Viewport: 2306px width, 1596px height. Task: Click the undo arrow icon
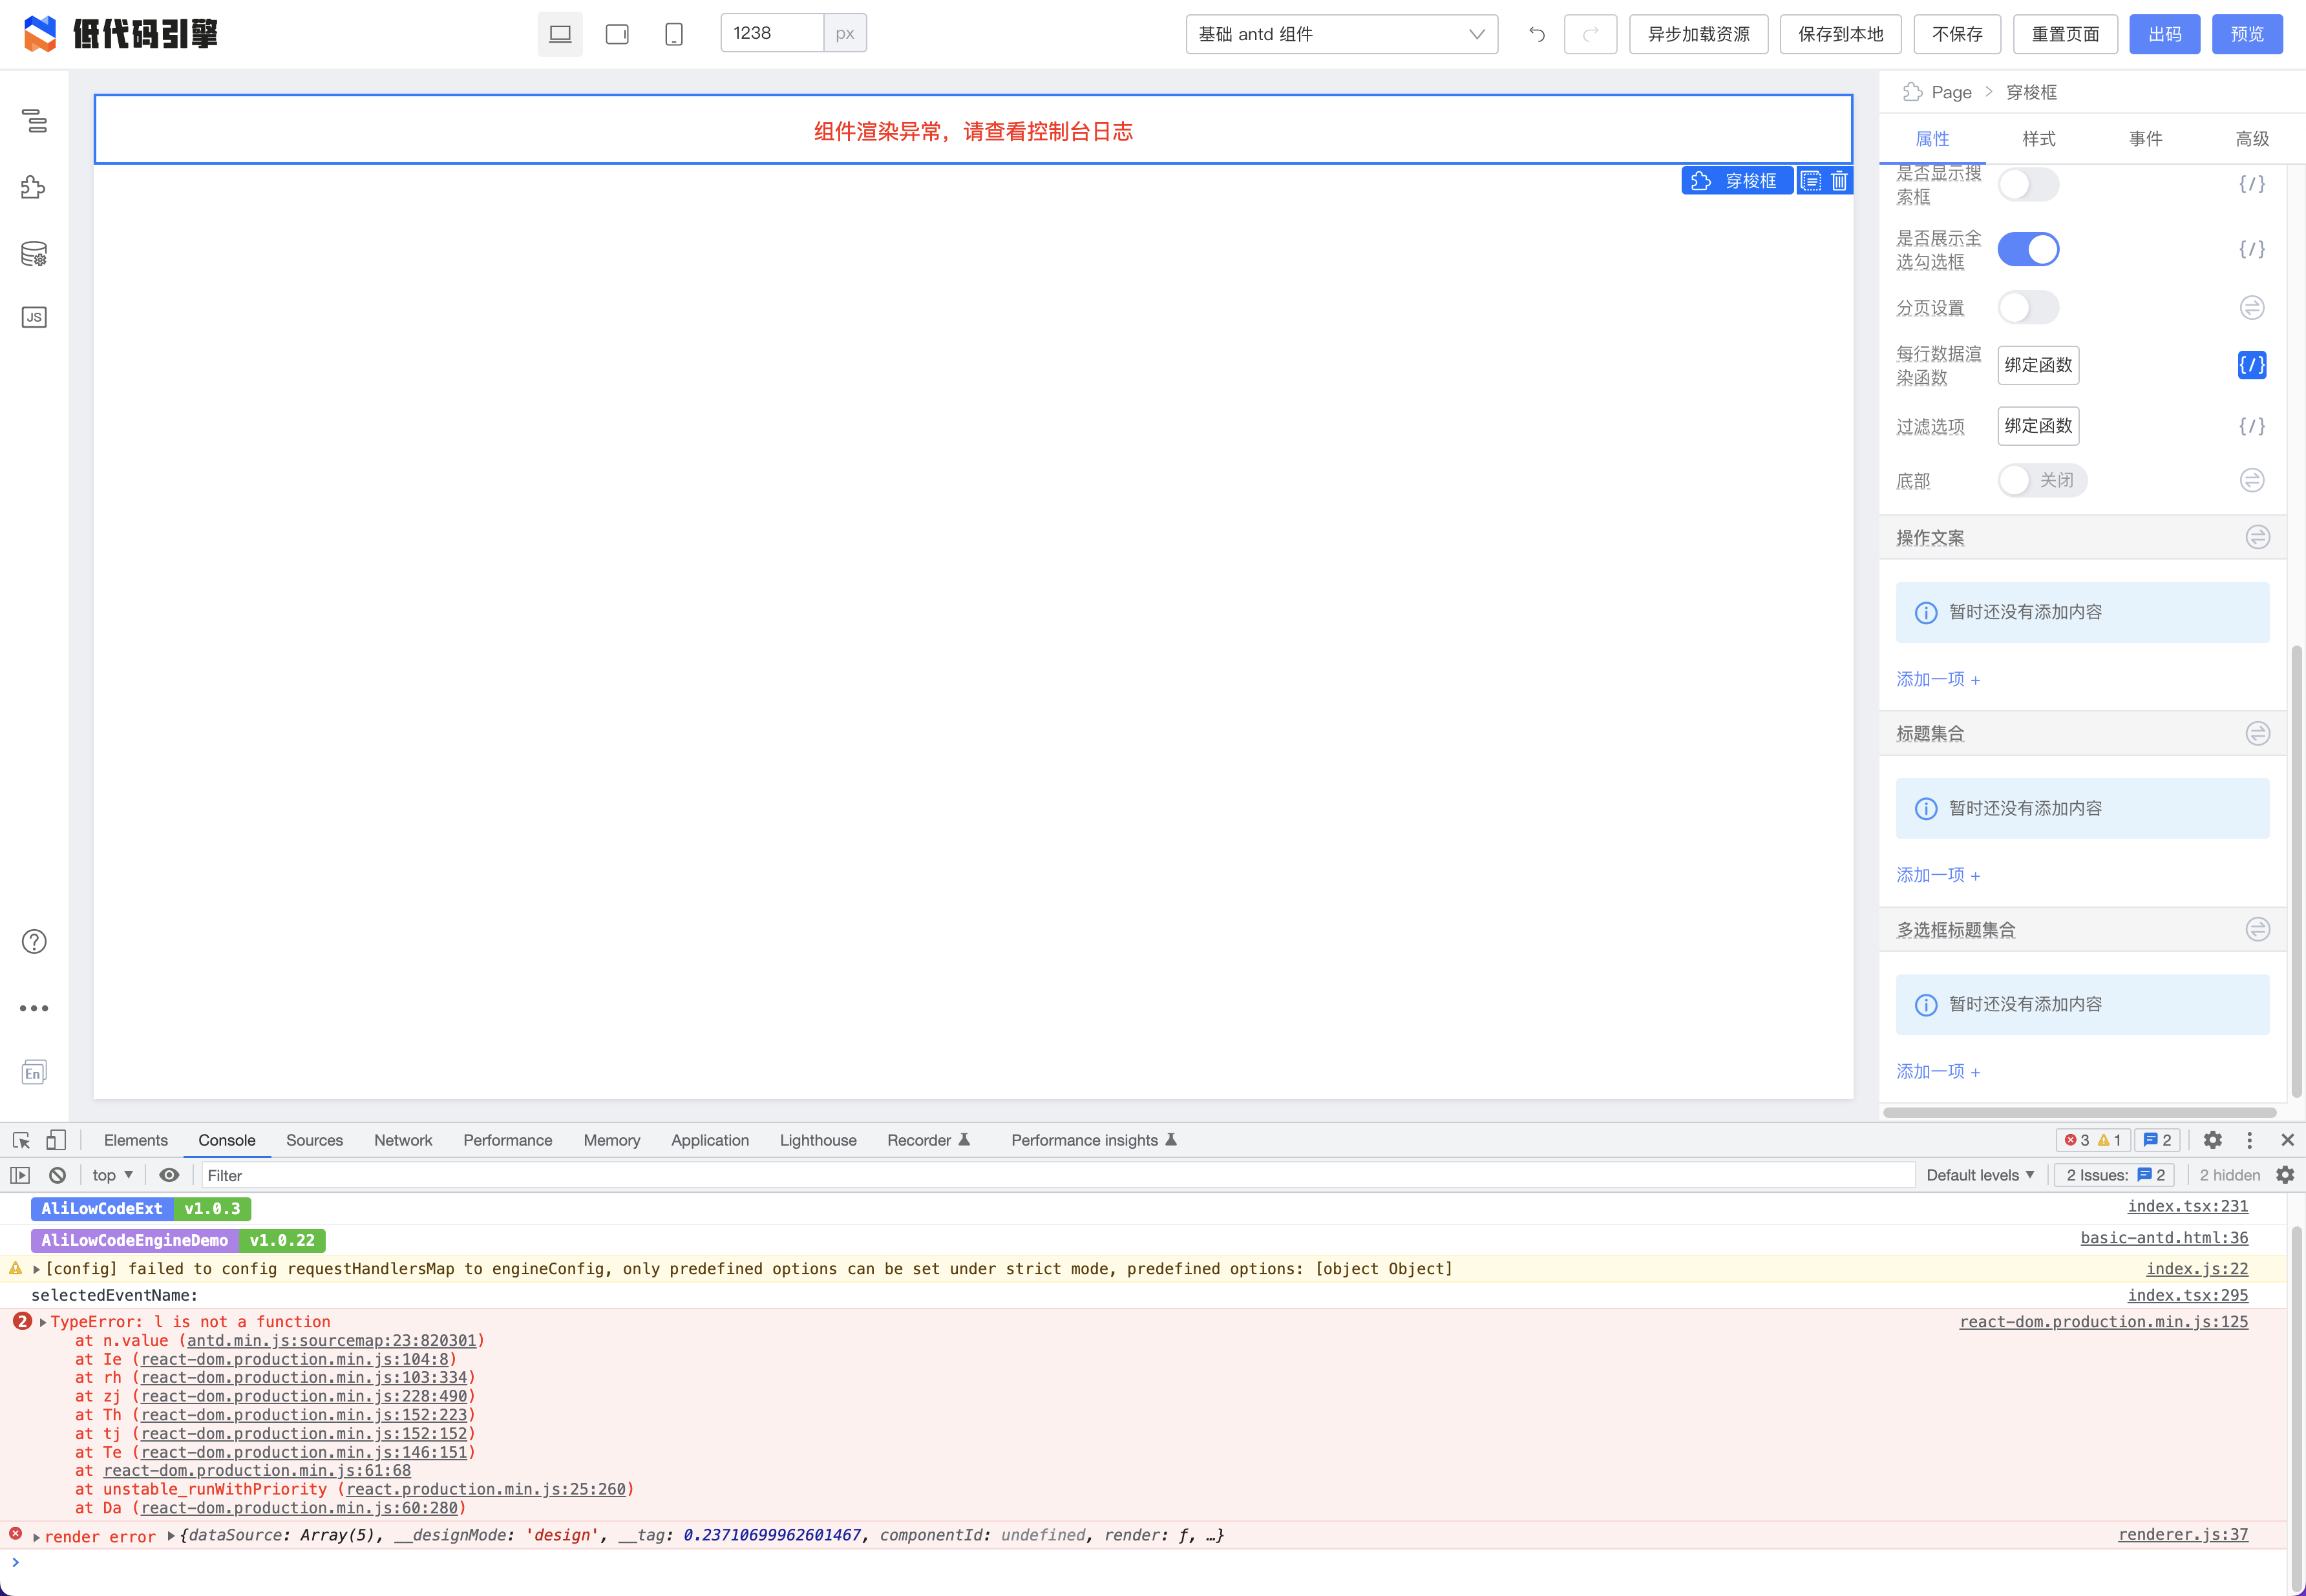pos(1536,33)
